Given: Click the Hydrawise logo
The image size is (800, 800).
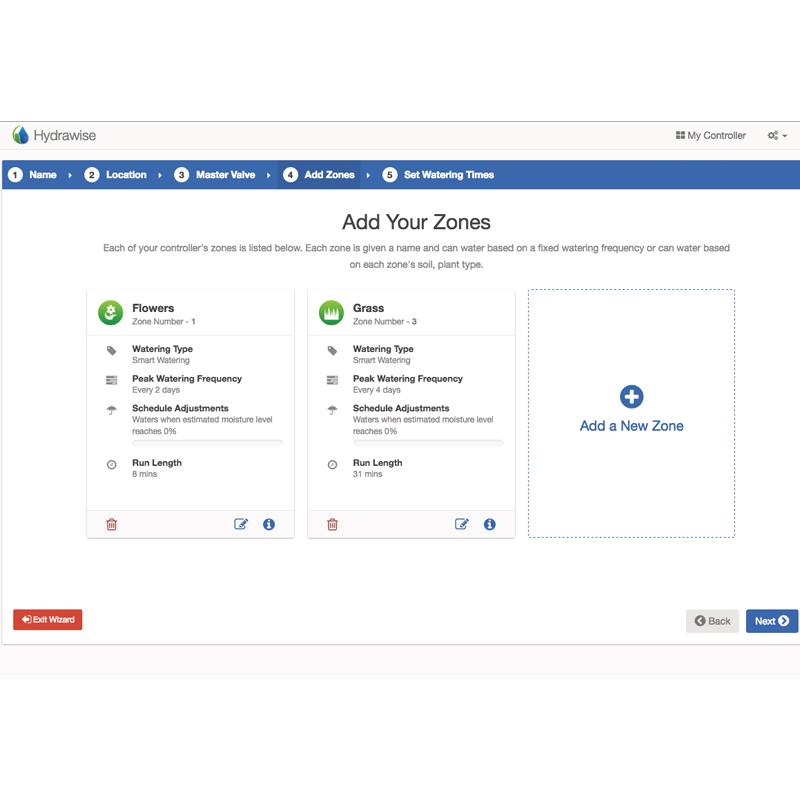Looking at the screenshot, I should [x=54, y=135].
